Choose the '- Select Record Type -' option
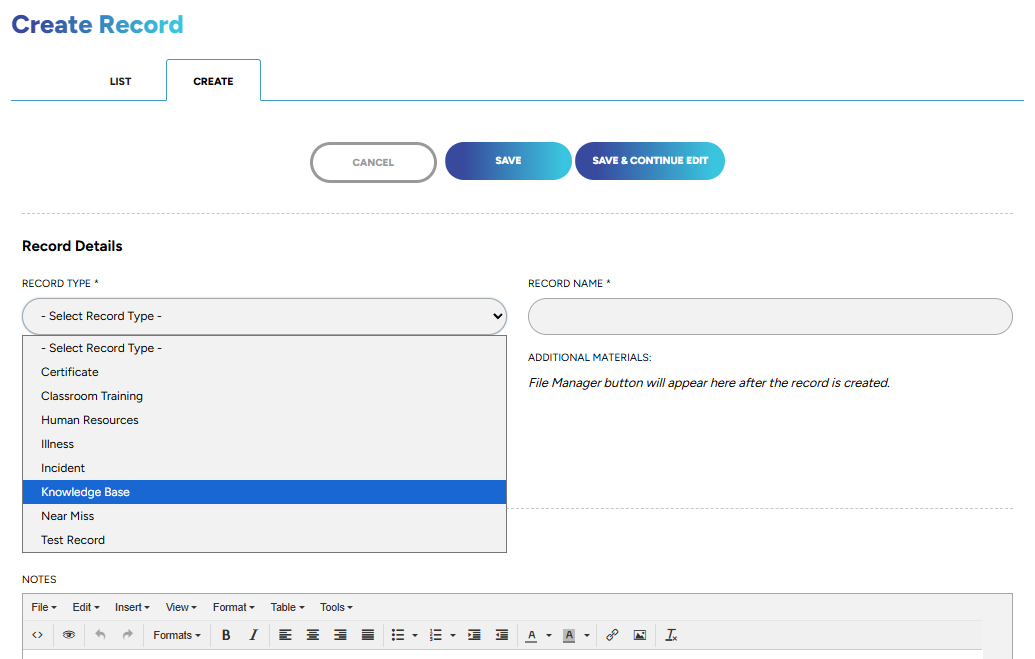Viewport: 1035px width, 659px height. (x=264, y=348)
